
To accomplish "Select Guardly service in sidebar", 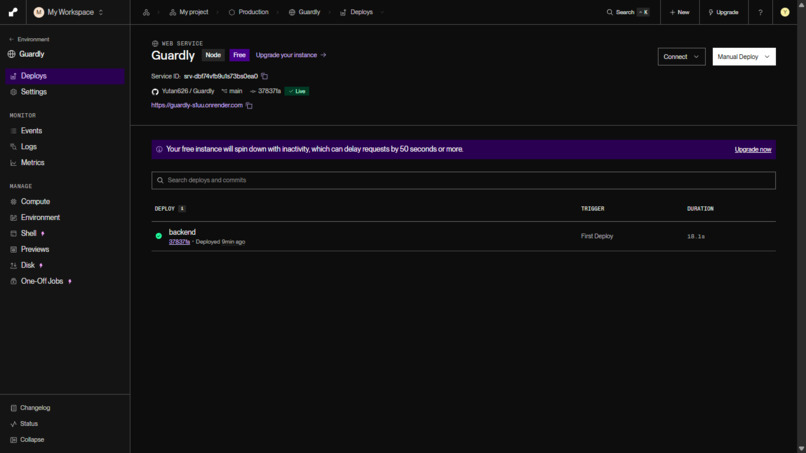I will point(26,54).
